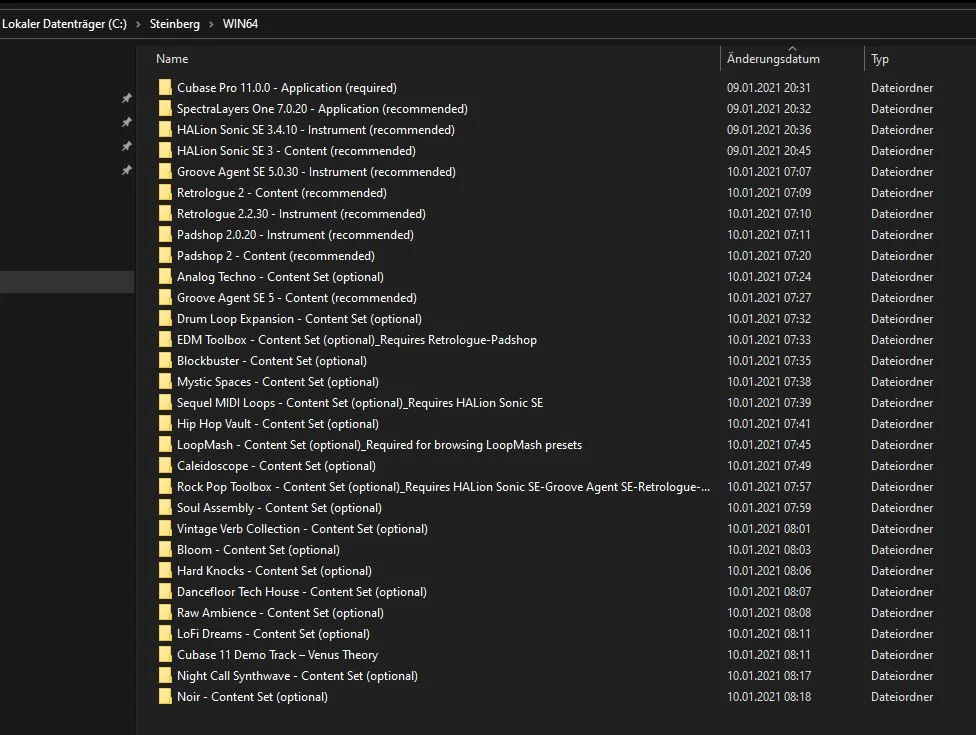Select the Retrologue 2 Content folder icon
Viewport: 976px width, 735px height.
(x=165, y=193)
